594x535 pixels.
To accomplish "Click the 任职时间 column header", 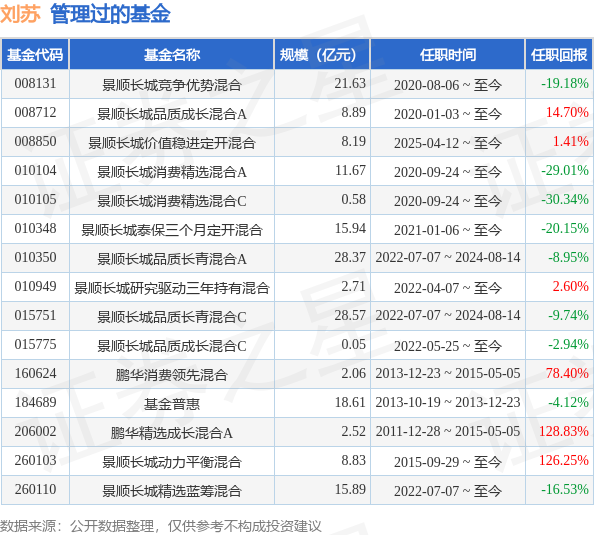I will coord(447,55).
